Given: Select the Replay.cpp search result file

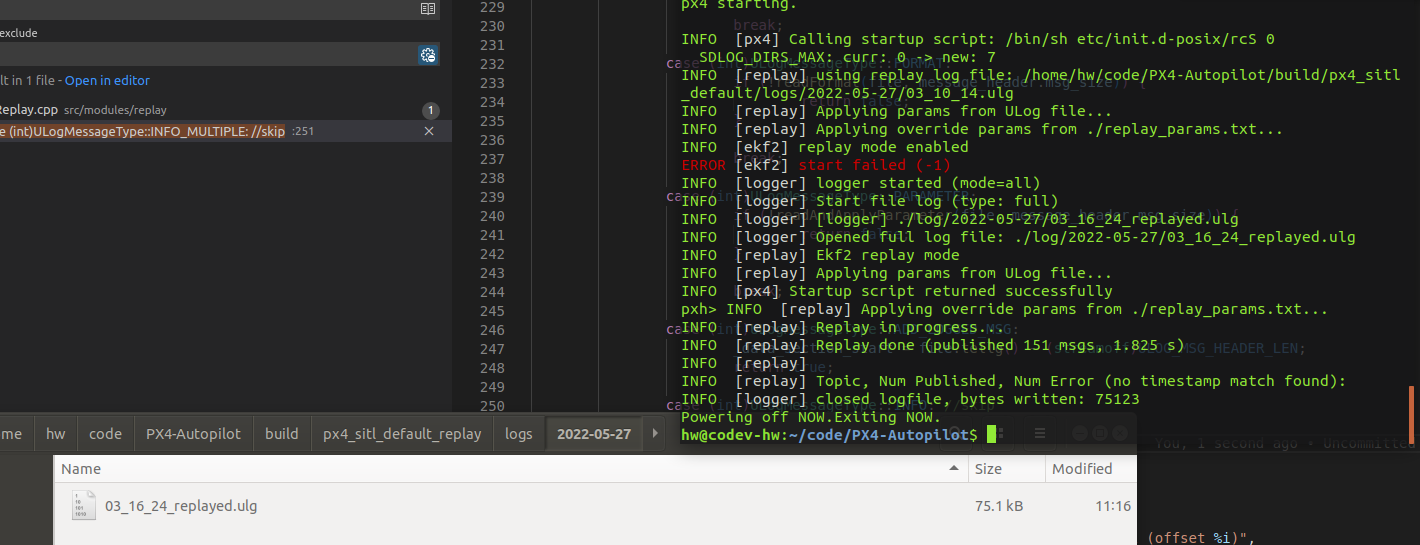Looking at the screenshot, I should point(225,110).
